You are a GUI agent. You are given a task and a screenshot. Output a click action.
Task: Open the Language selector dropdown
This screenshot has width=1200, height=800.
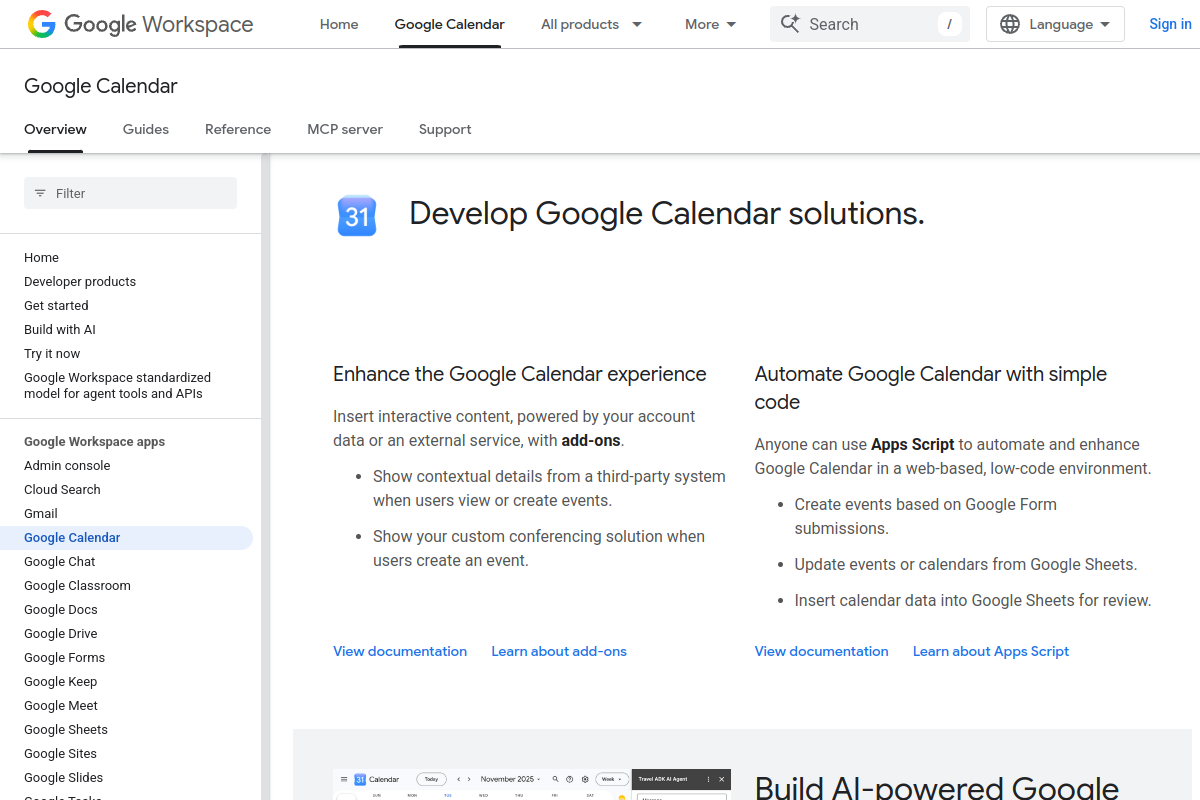(x=1055, y=24)
